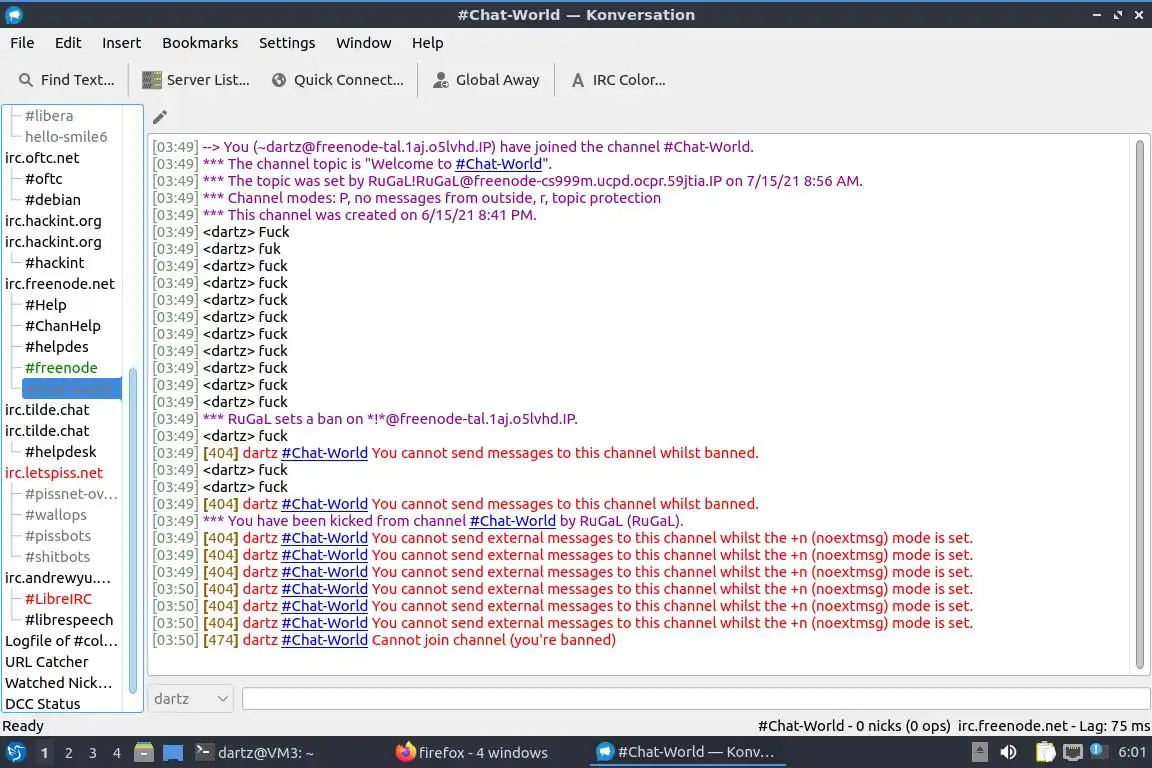Select irc.andrewyu server entry
Screen dimensions: 1152x768
pos(58,578)
